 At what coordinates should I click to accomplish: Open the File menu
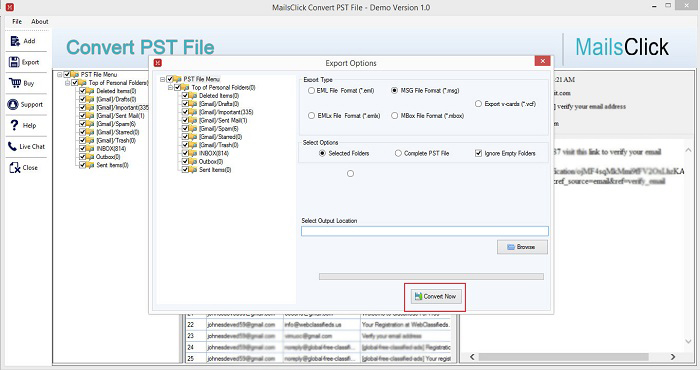[x=17, y=21]
